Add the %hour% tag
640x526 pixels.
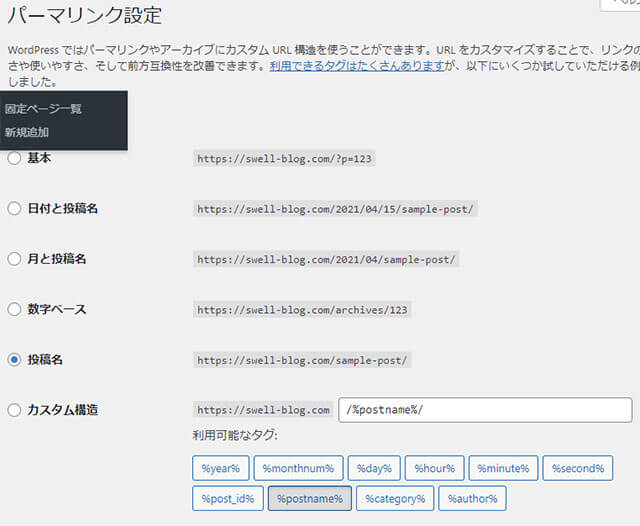click(x=435, y=467)
